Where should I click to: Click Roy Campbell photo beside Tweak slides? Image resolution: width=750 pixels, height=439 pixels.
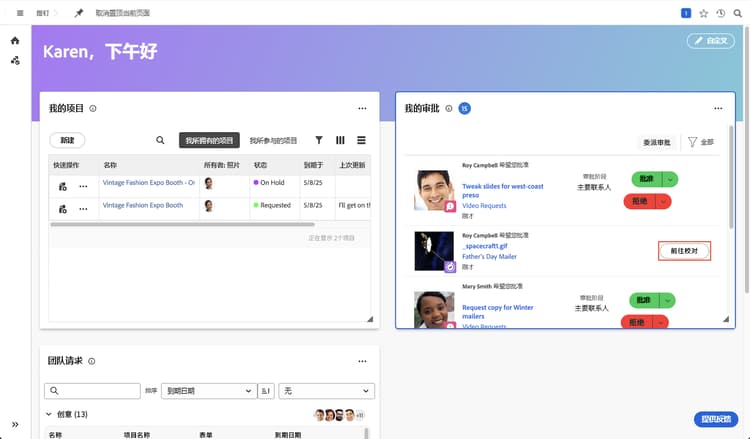pyautogui.click(x=434, y=190)
